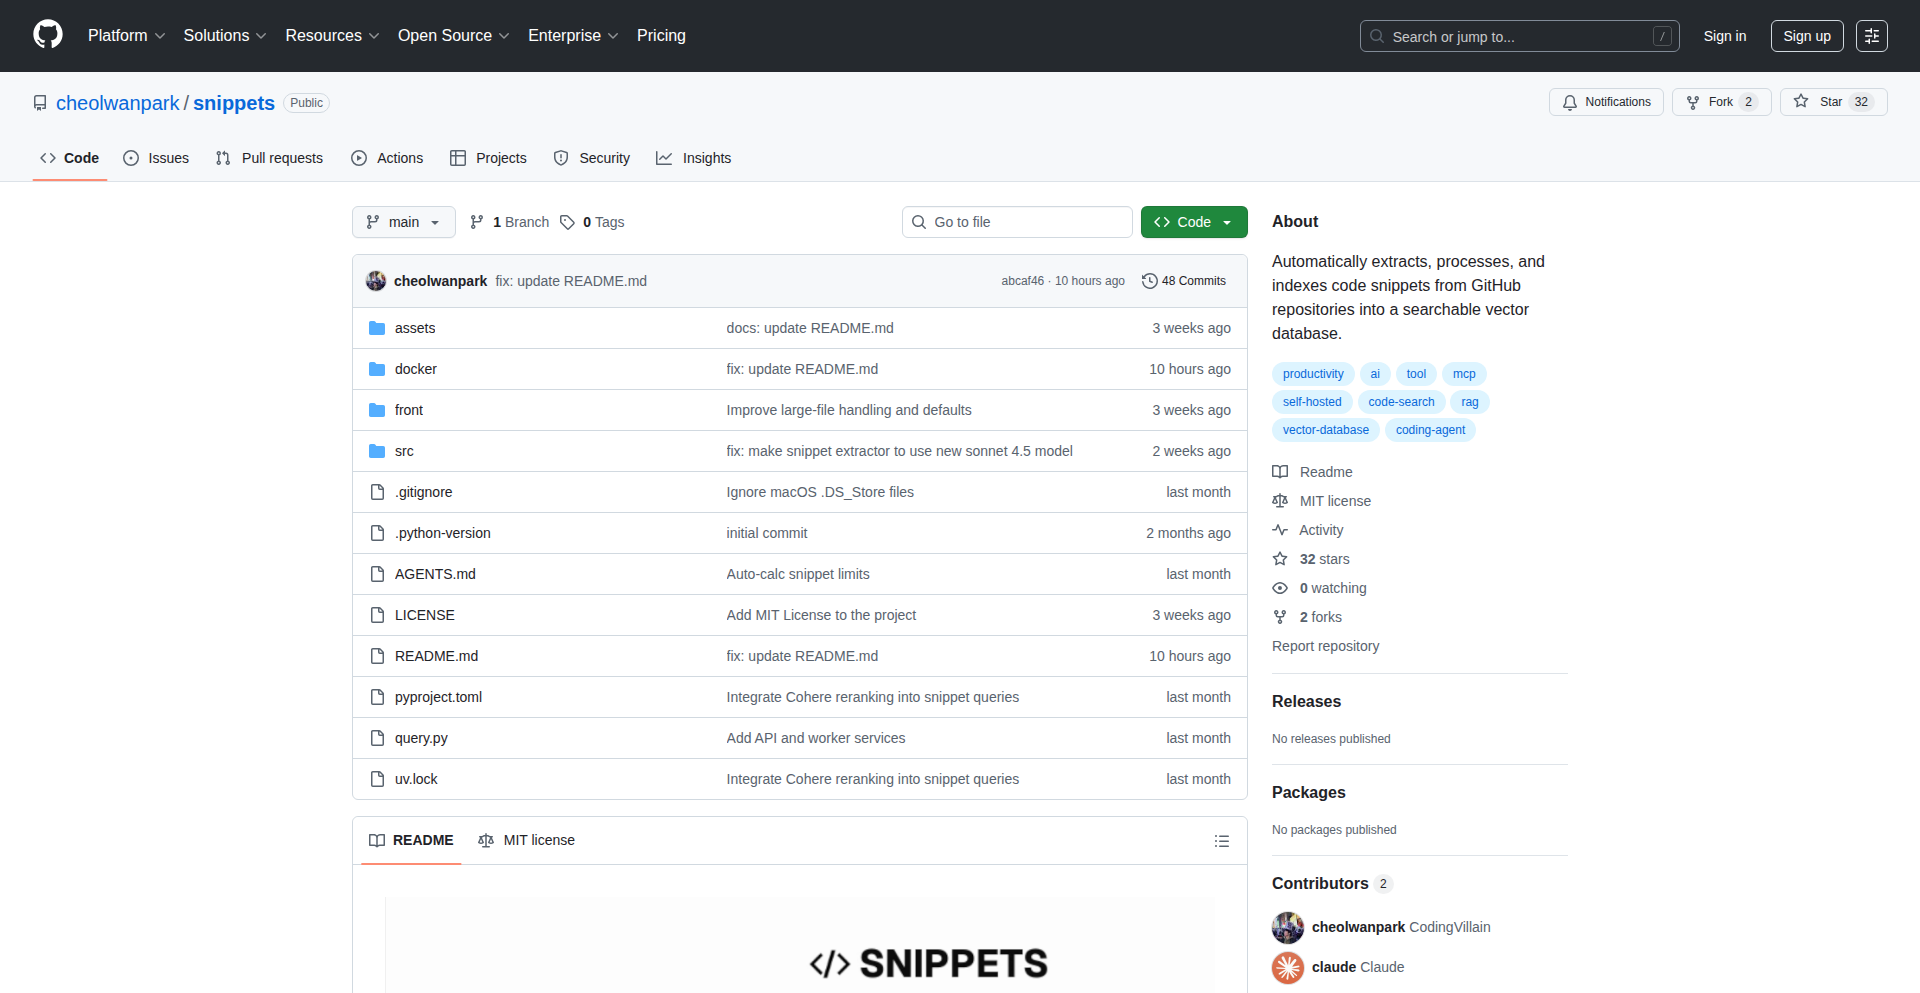1920x993 pixels.
Task: Open the Projects tab
Action: coord(488,158)
